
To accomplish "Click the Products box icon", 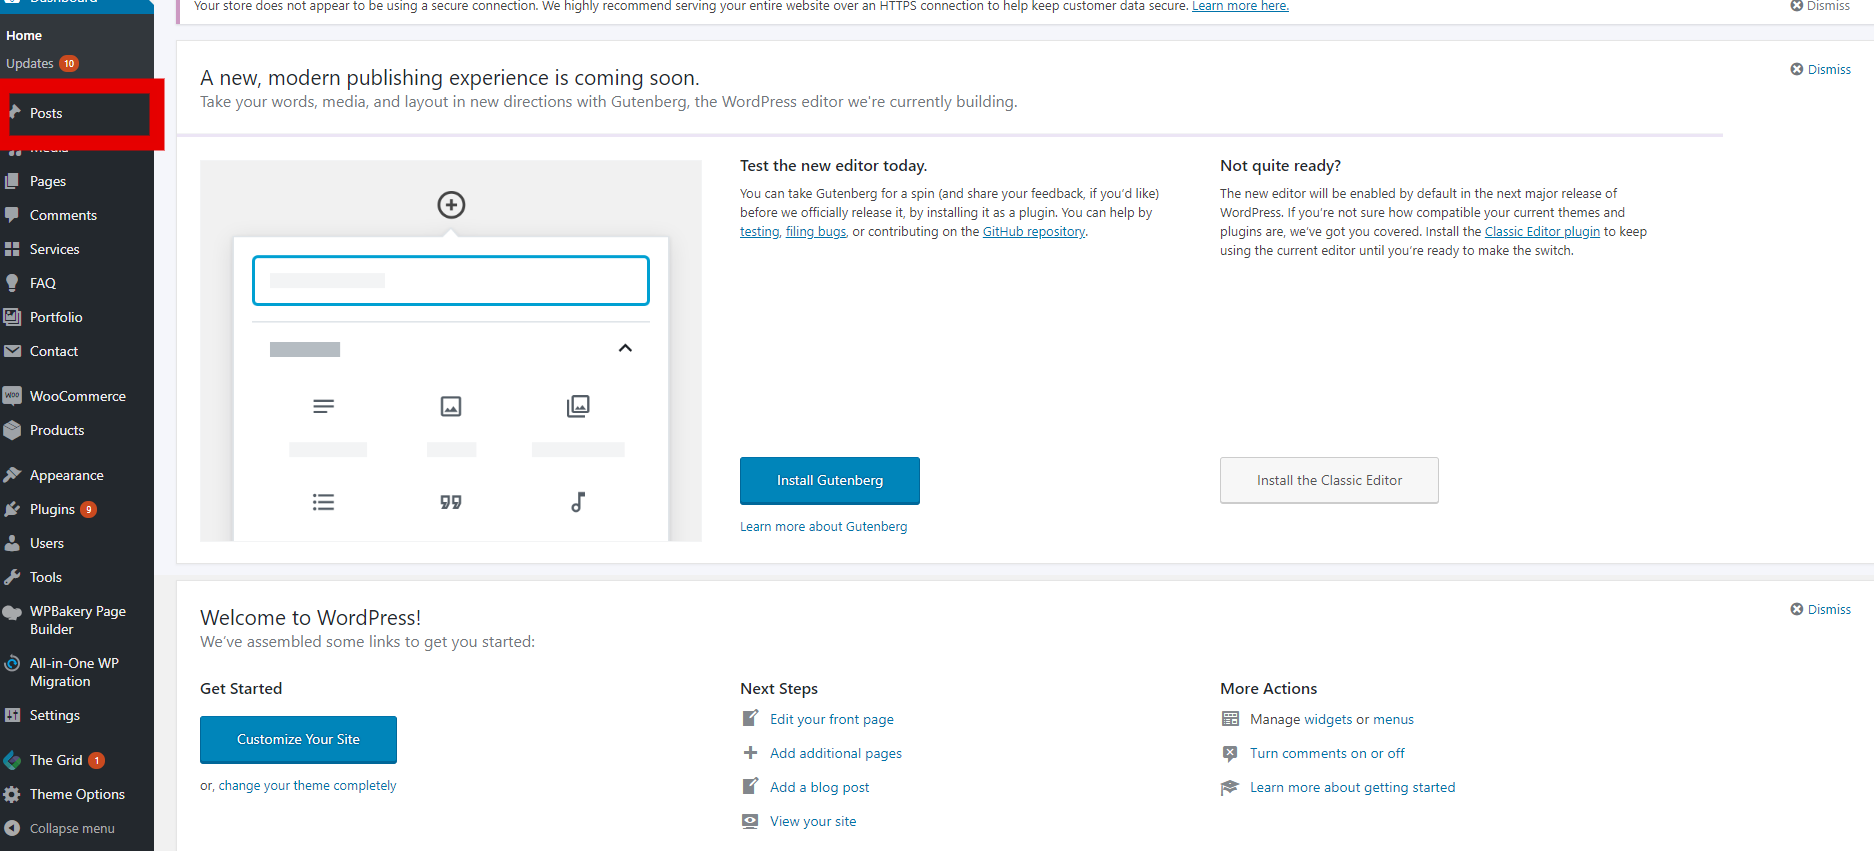I will click(12, 430).
